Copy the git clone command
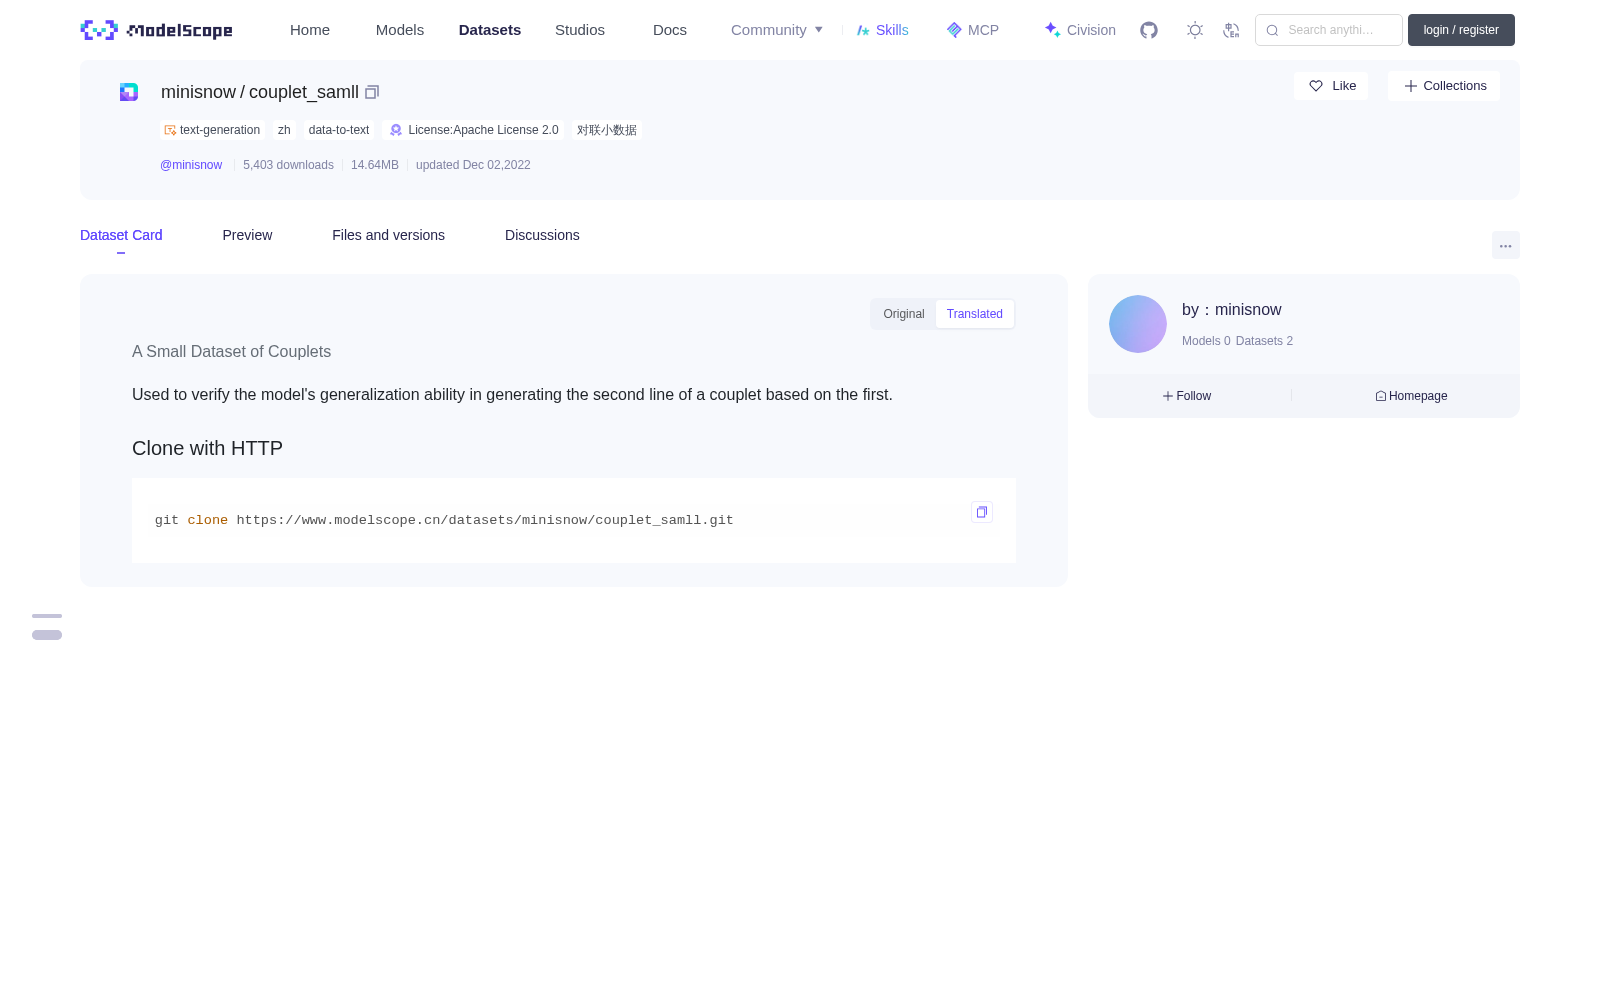The height and width of the screenshot is (1000, 1600). [x=982, y=512]
